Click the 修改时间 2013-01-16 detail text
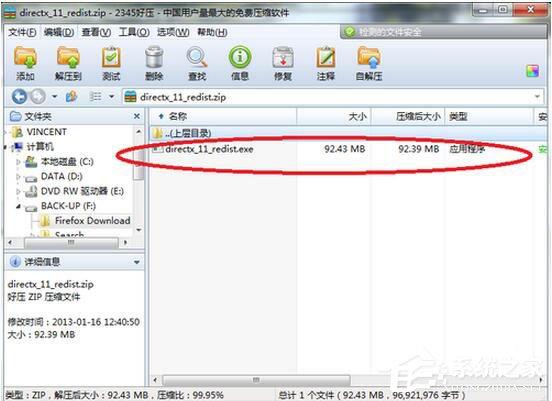The width and height of the screenshot is (552, 401). 74,322
